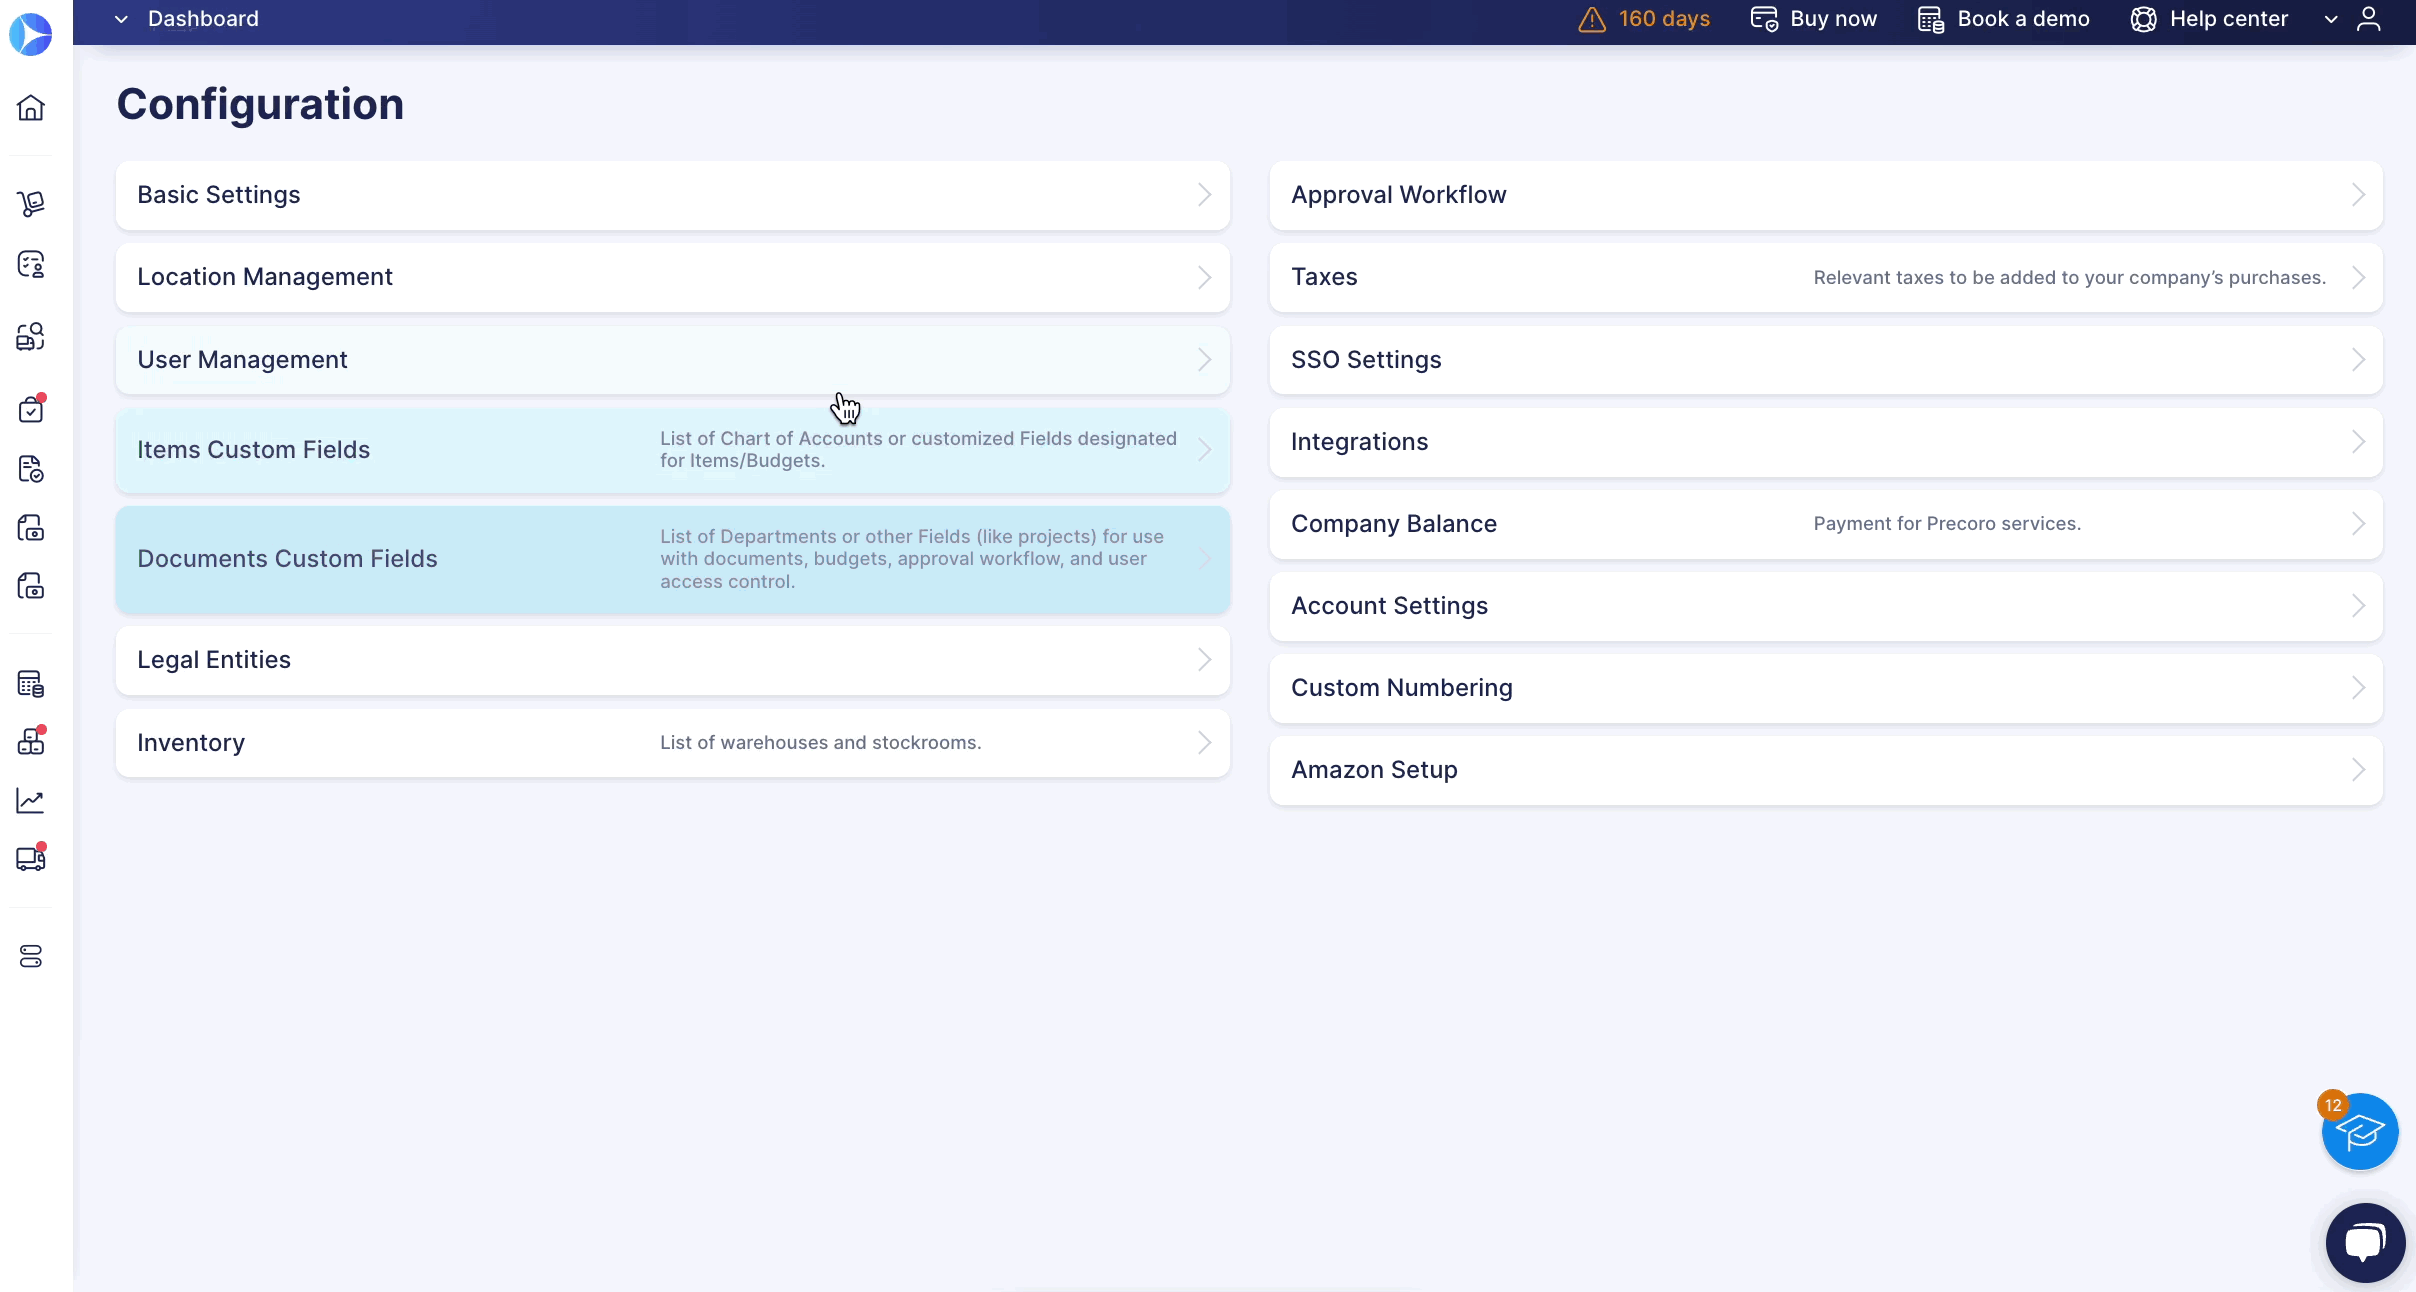
Task: Click the Inventory row chevron
Action: (x=1204, y=743)
